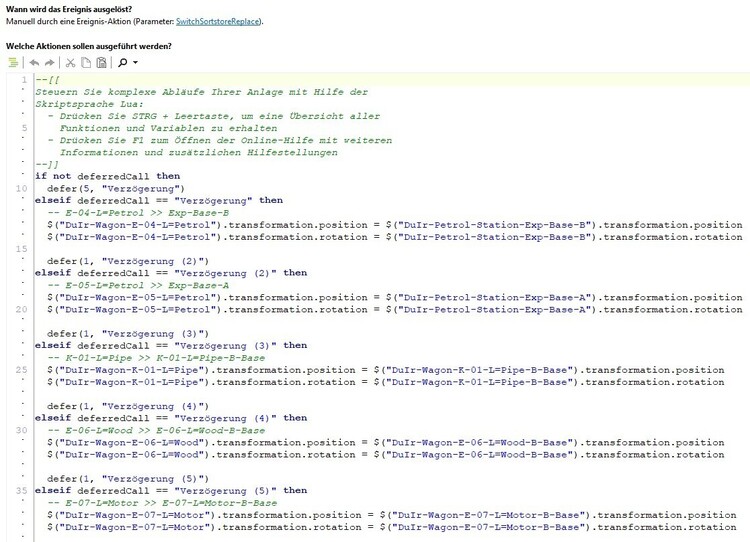Click E-06-L=Wood transformation.rotation assignment line
This screenshot has width=750, height=542.
(x=386, y=454)
